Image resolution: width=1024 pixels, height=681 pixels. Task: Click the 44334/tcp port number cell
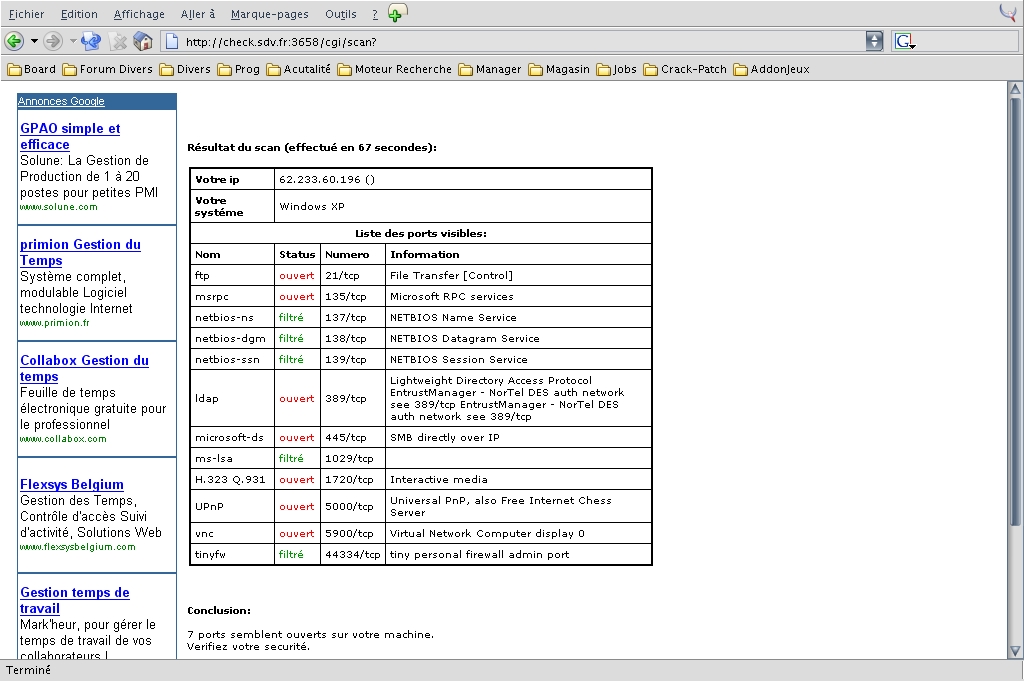point(353,554)
